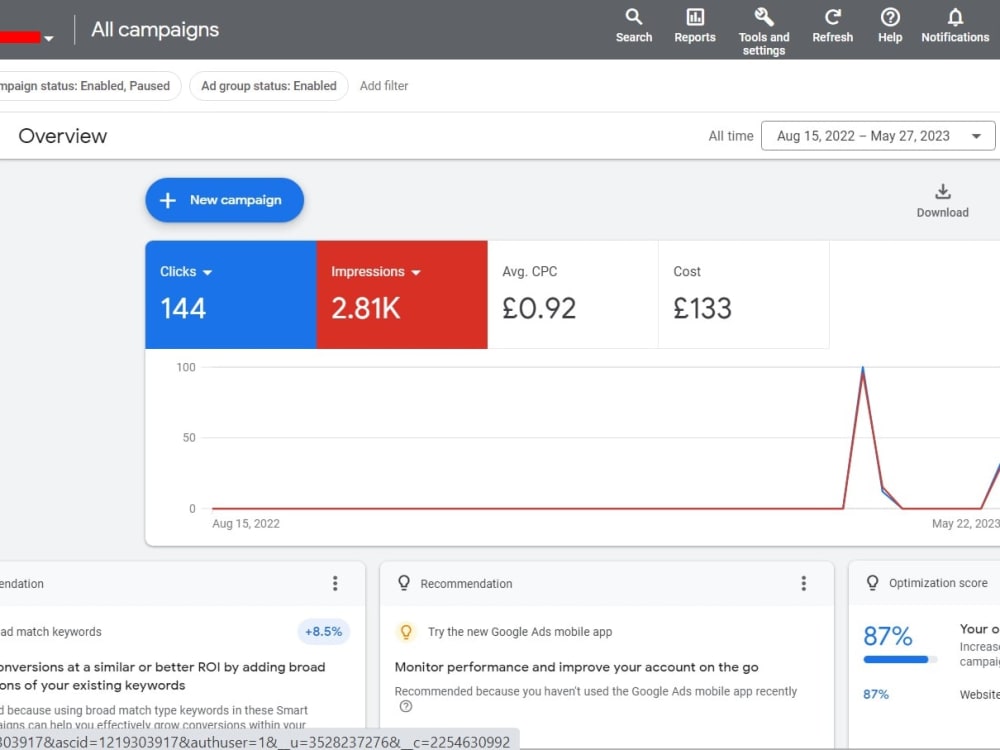The image size is (1000, 750).
Task: Click the 'All time' label
Action: tap(731, 136)
